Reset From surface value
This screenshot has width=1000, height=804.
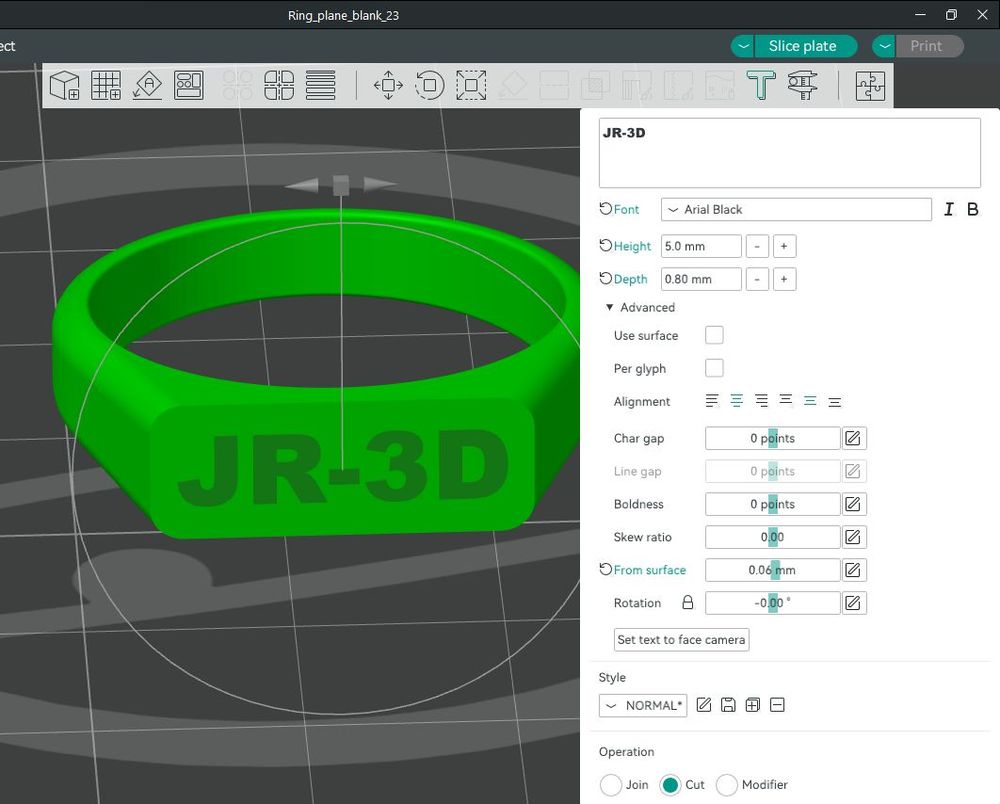[605, 569]
